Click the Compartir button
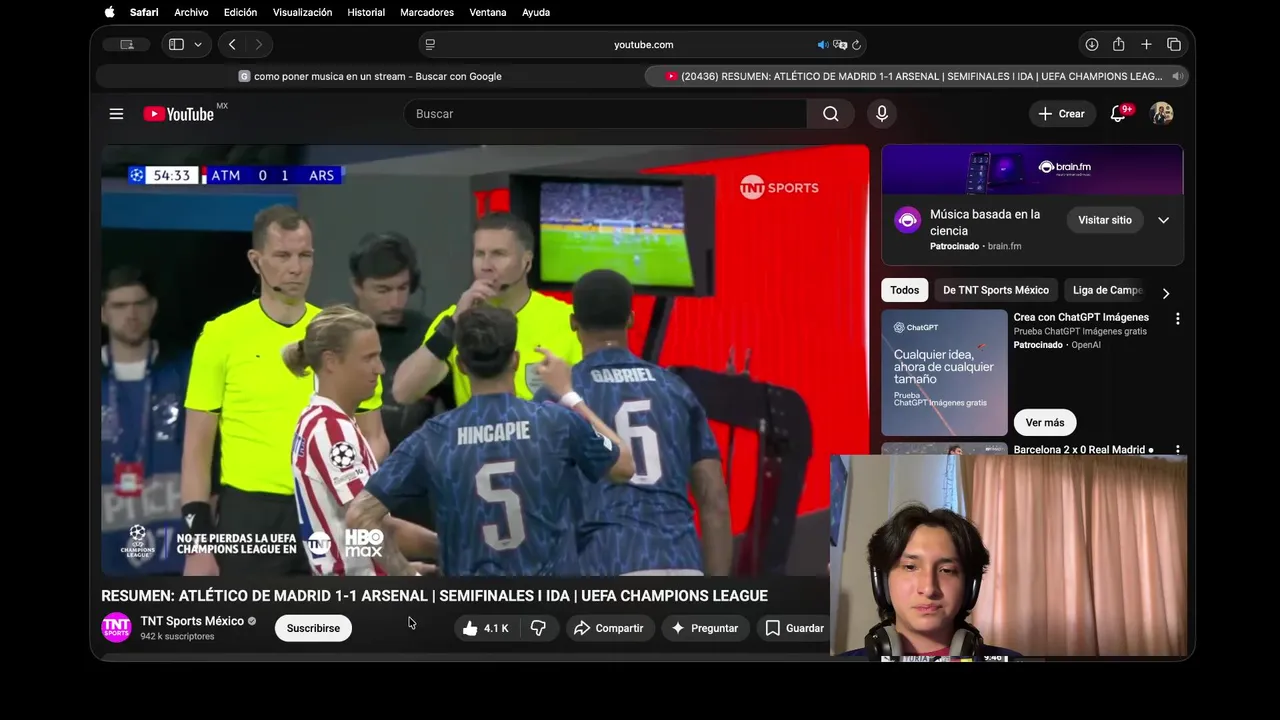Image resolution: width=1280 pixels, height=720 pixels. pos(608,628)
